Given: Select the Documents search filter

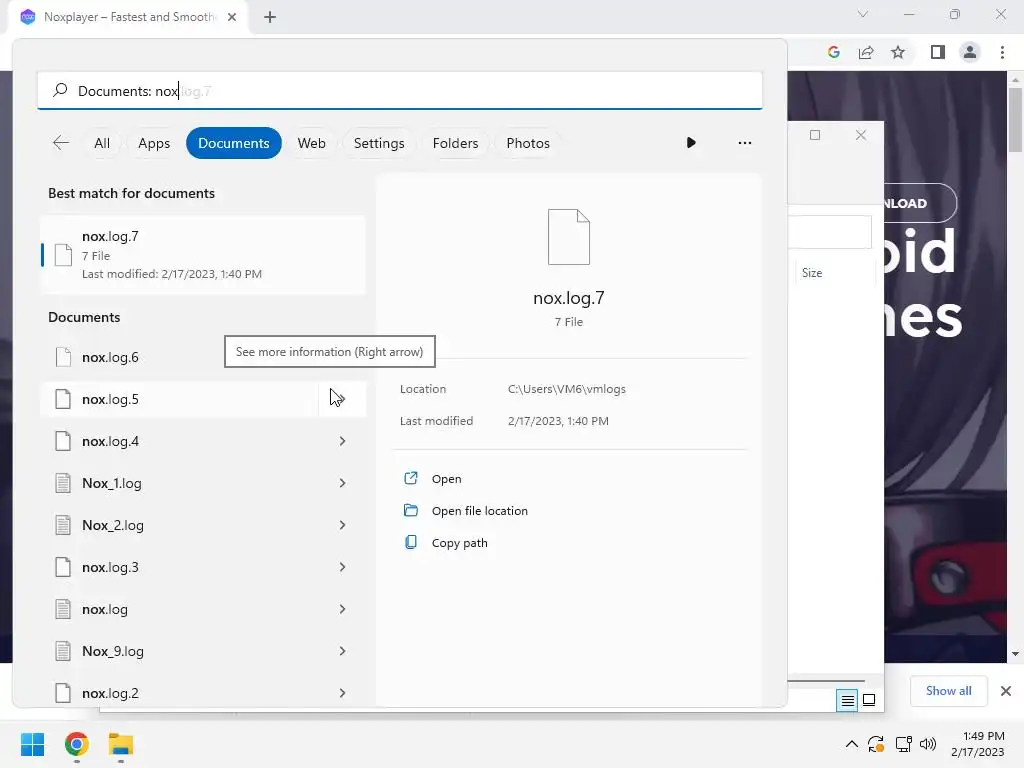Looking at the screenshot, I should tap(234, 143).
